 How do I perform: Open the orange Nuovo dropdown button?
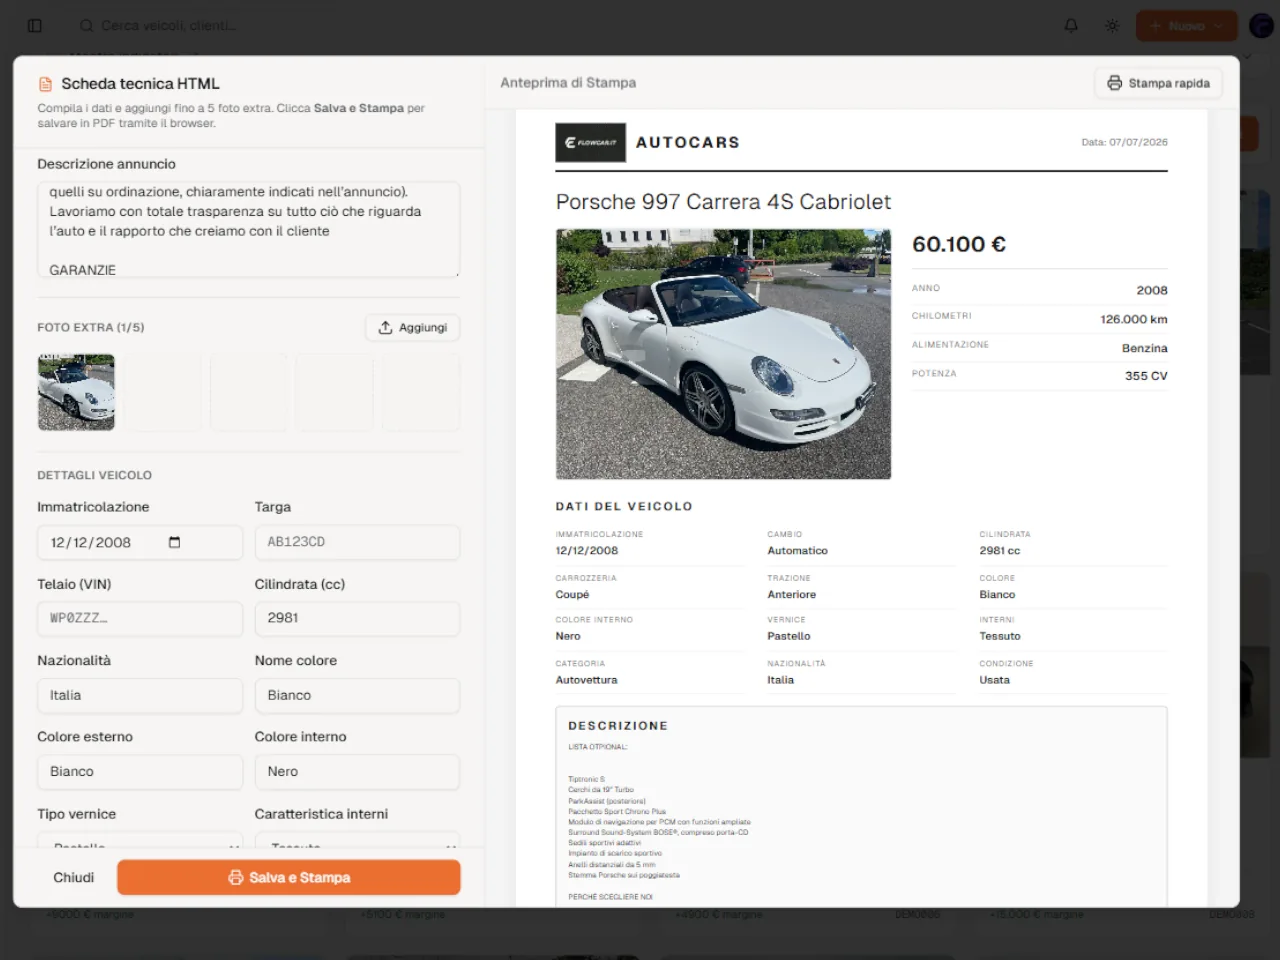[1186, 26]
